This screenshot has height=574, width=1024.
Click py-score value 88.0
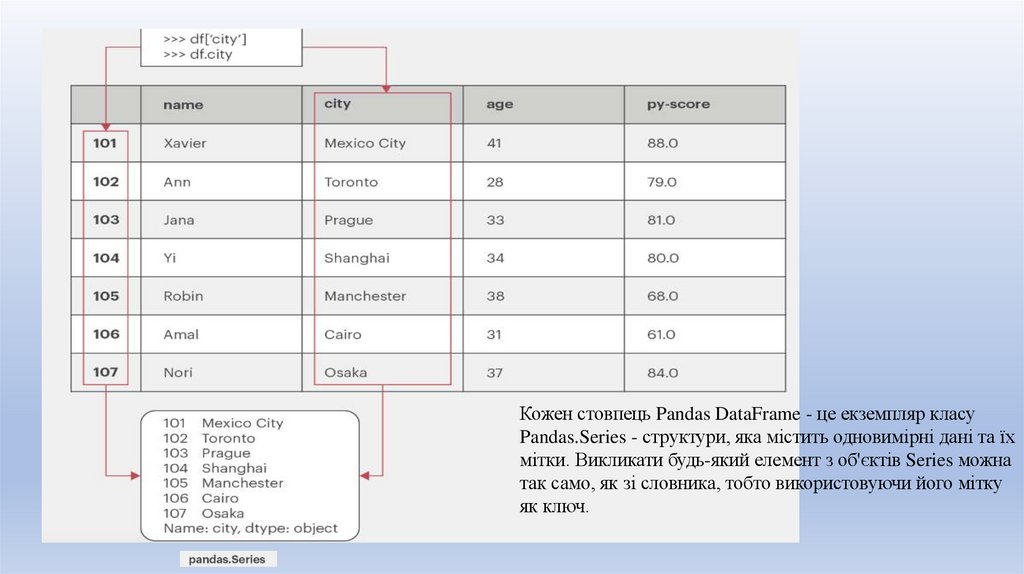coord(662,143)
